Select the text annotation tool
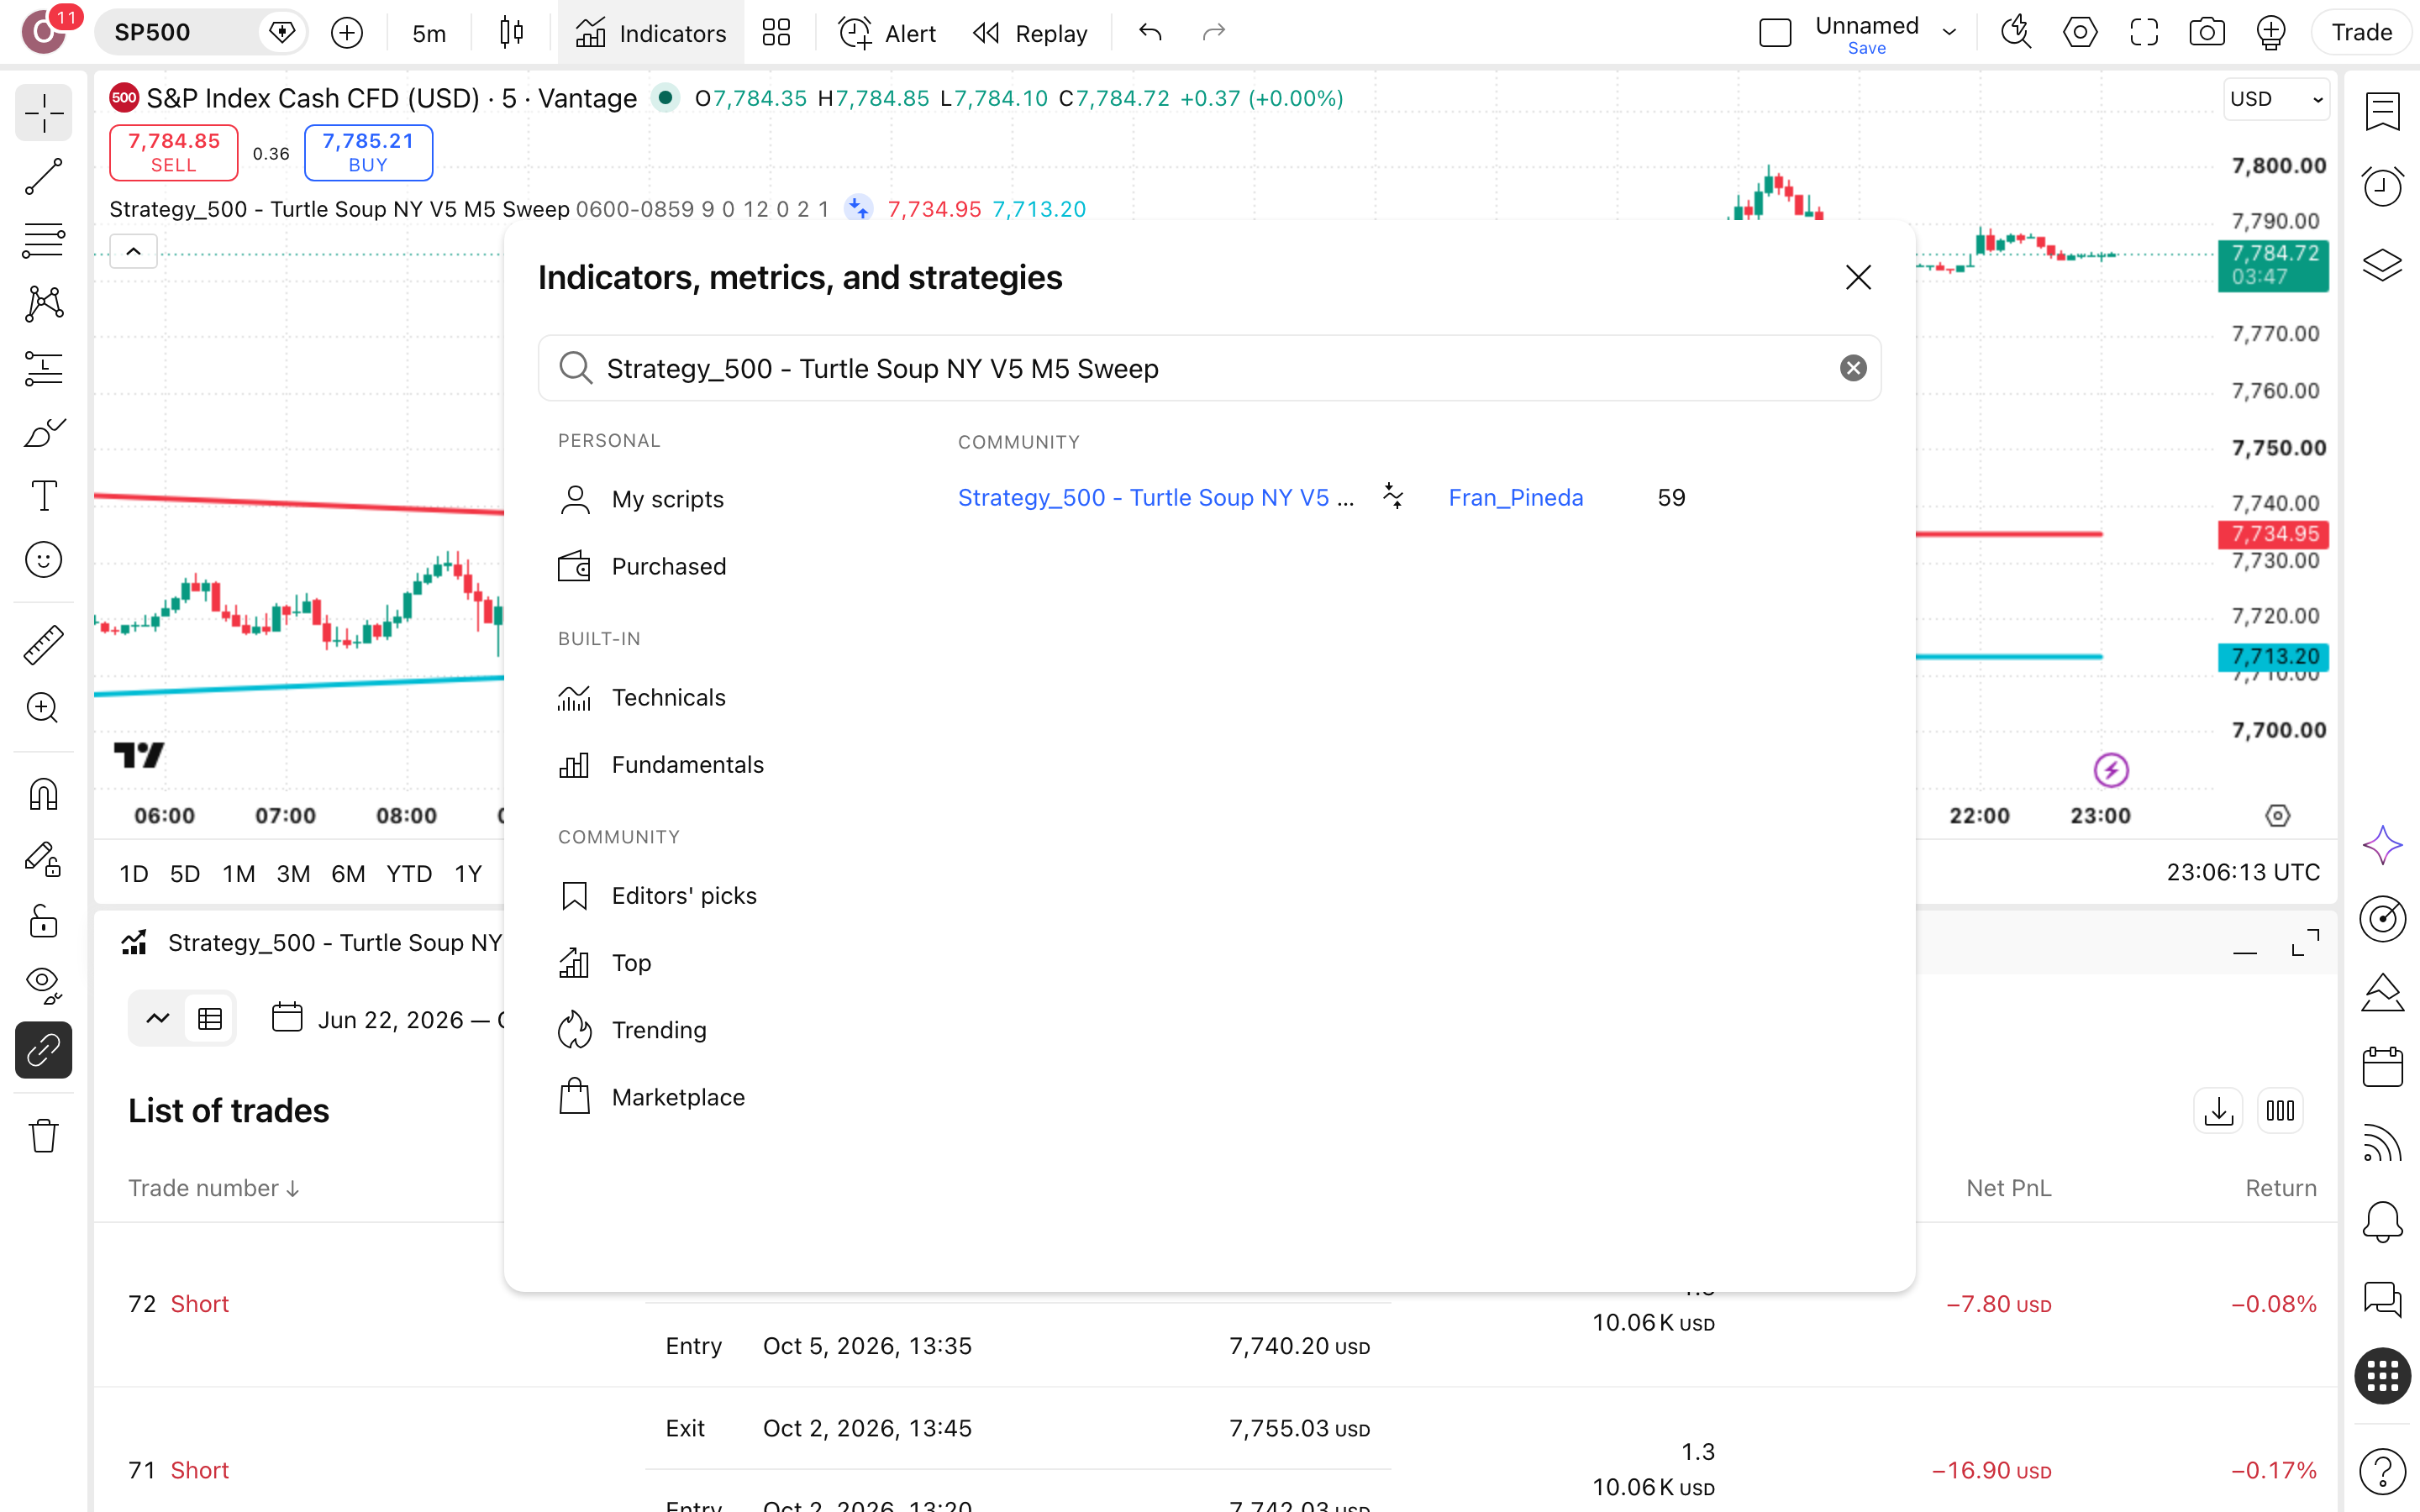2420x1512 pixels. click(43, 496)
